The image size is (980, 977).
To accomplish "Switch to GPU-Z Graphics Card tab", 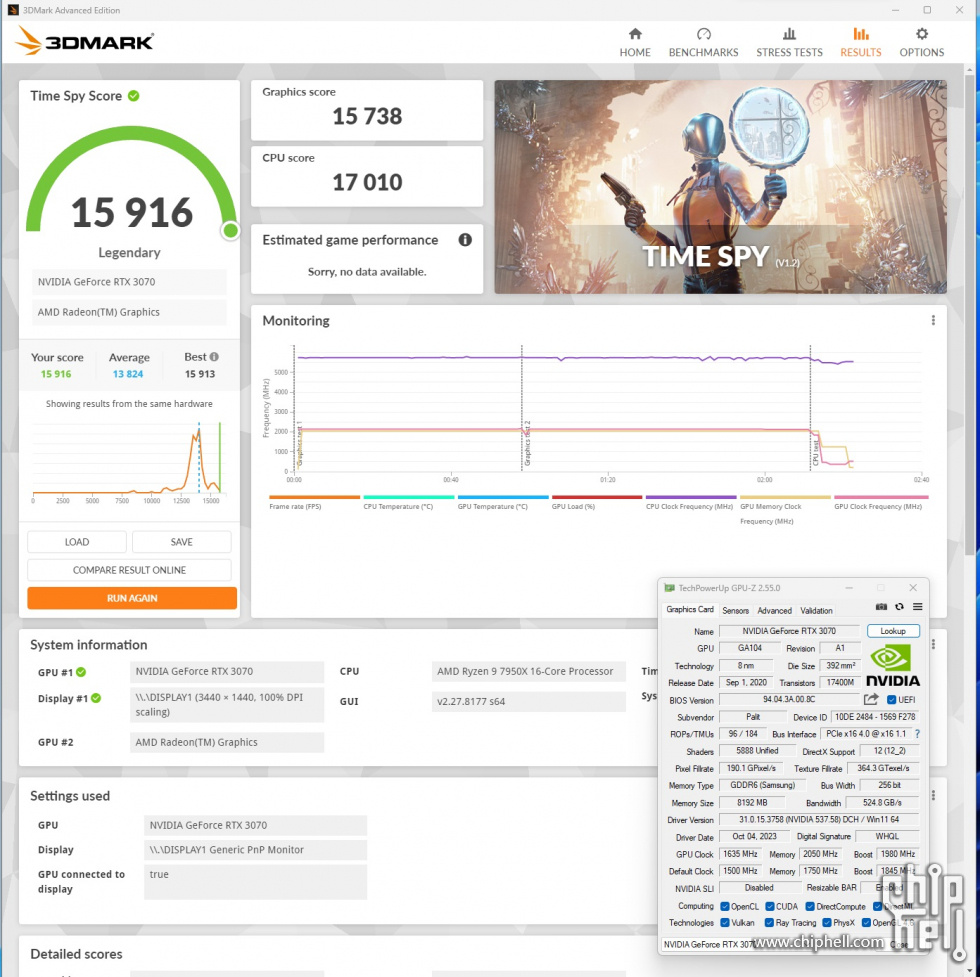I will (689, 609).
